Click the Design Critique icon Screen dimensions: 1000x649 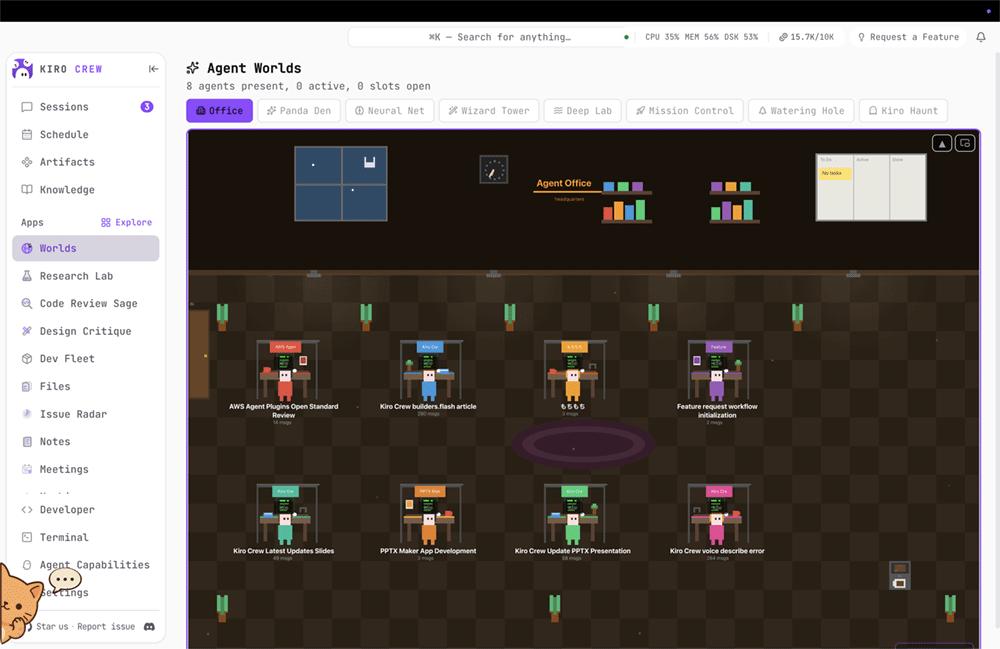click(27, 331)
